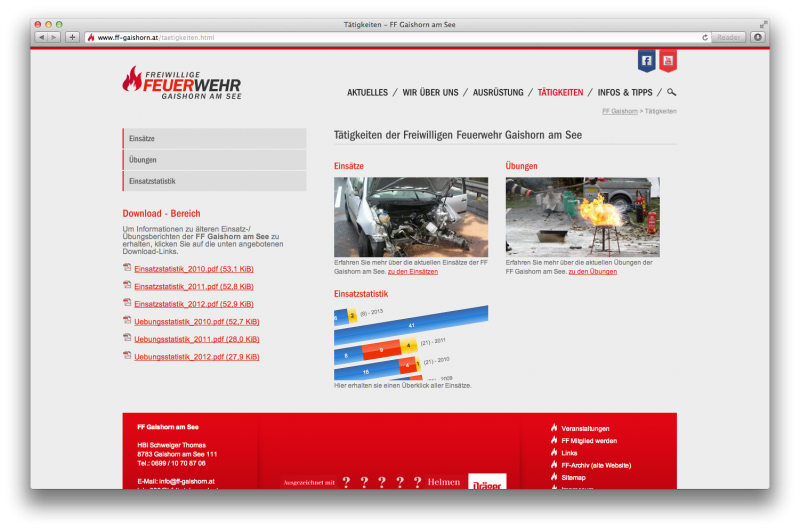
Task: Click the Download - Bereich heading
Action: [x=161, y=213]
